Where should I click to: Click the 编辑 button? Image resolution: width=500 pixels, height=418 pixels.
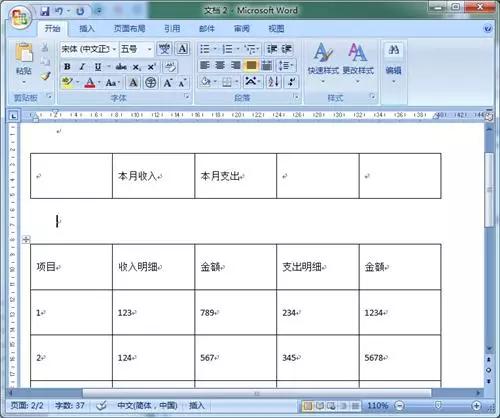[x=394, y=62]
